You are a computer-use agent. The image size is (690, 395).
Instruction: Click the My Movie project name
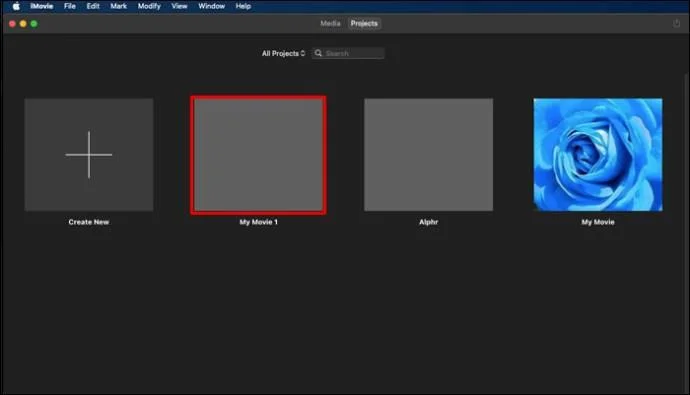[x=598, y=222]
